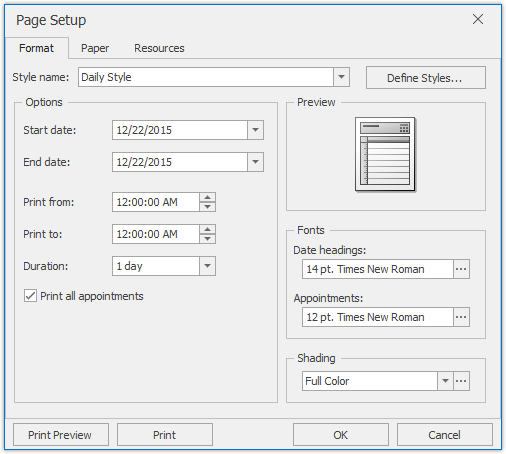Viewport: 506px width, 454px height.
Task: Click the Print button
Action: (165, 435)
